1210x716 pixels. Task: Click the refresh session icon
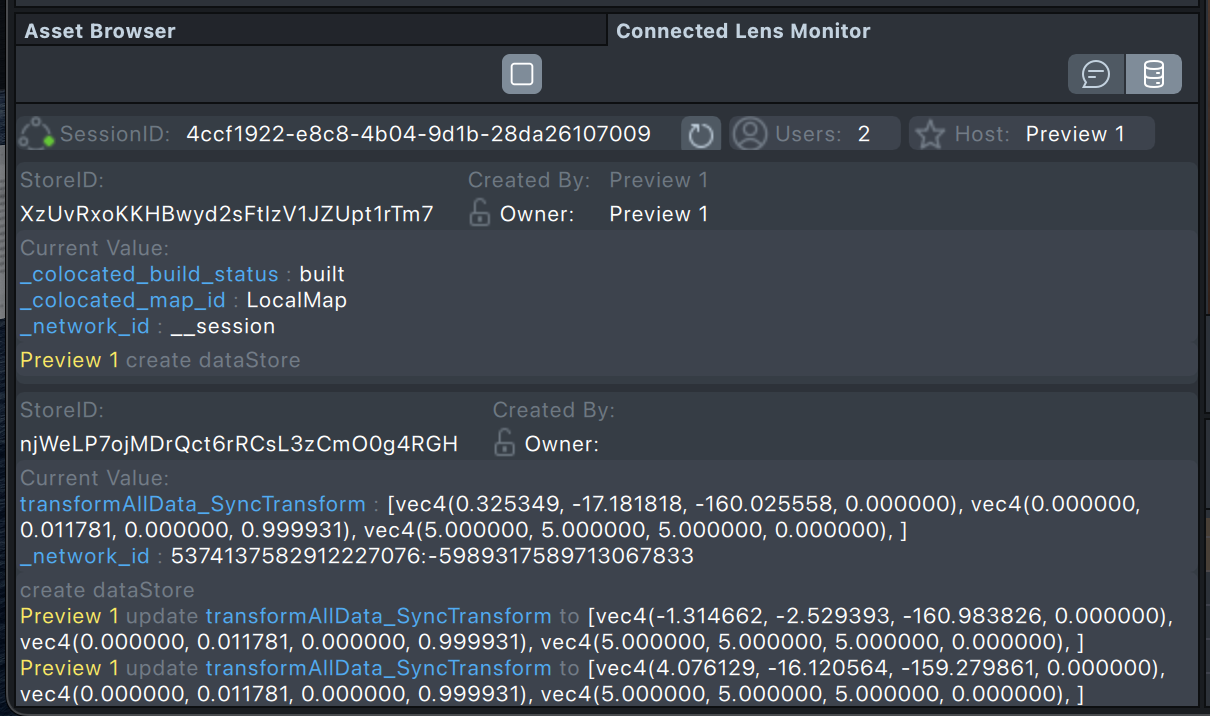(700, 134)
